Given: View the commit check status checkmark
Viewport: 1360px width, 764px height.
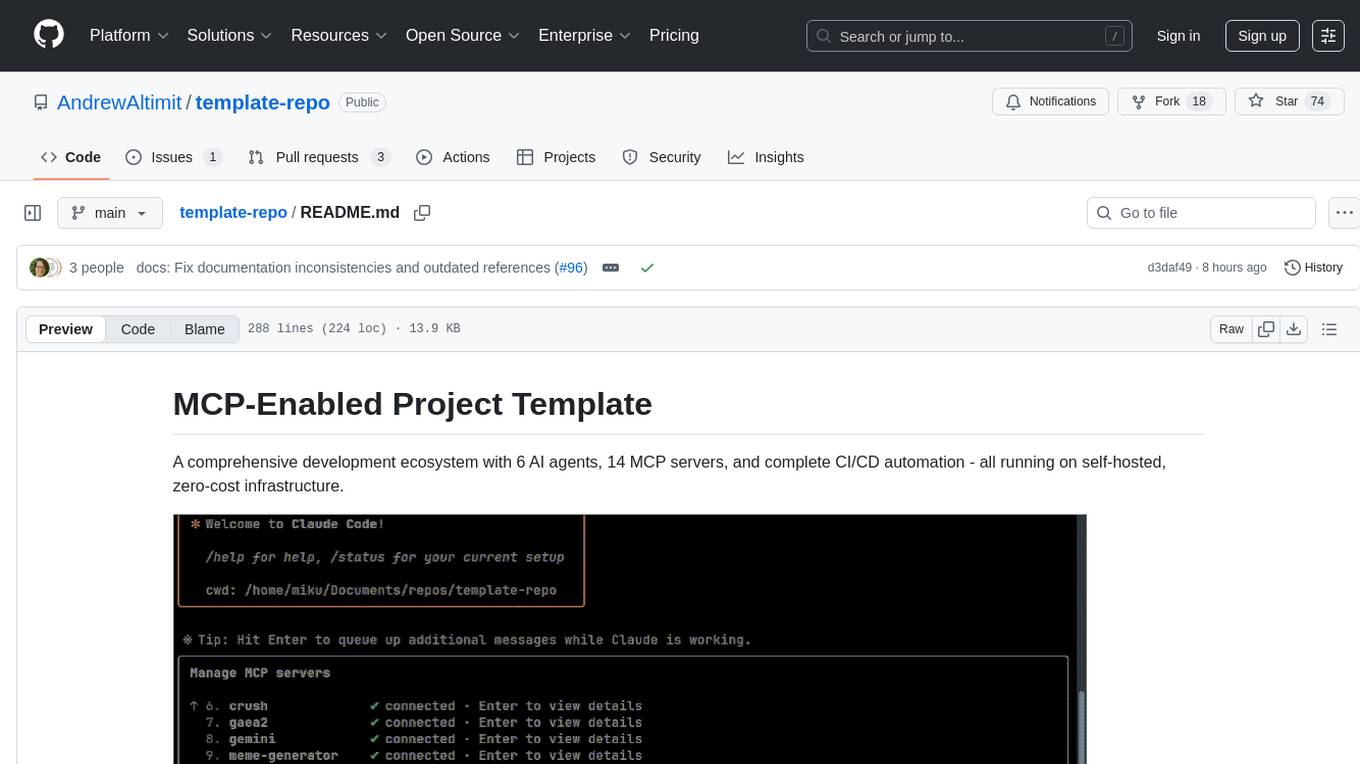Looking at the screenshot, I should click(x=647, y=268).
